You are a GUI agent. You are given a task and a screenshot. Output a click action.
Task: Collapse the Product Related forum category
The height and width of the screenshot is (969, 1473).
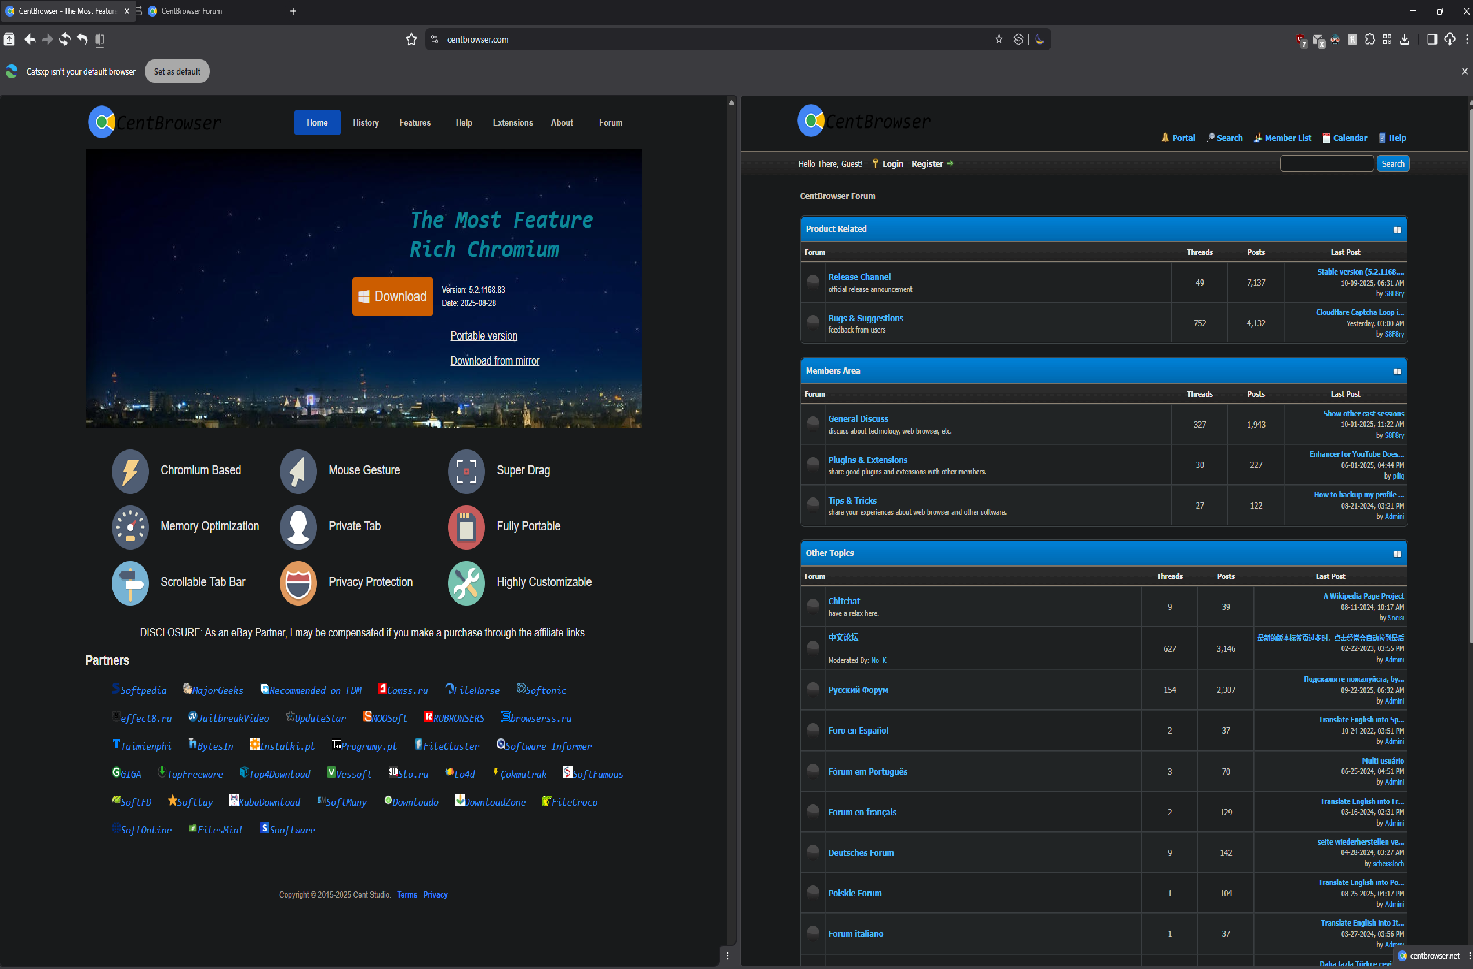(1397, 230)
